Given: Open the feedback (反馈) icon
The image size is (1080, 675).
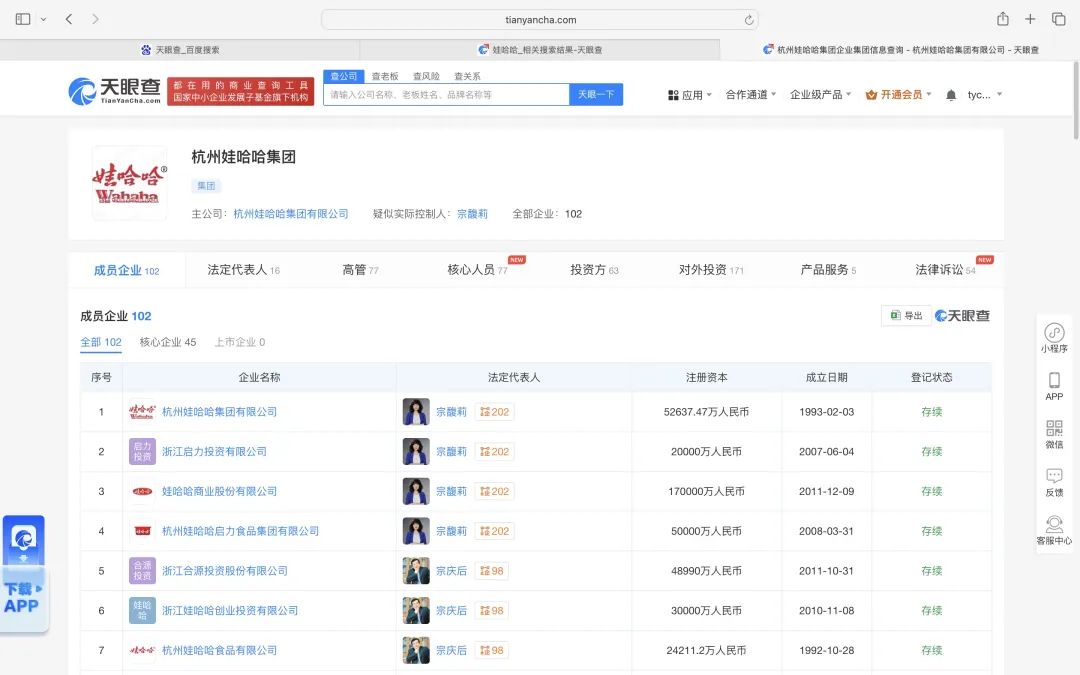Looking at the screenshot, I should (1054, 482).
